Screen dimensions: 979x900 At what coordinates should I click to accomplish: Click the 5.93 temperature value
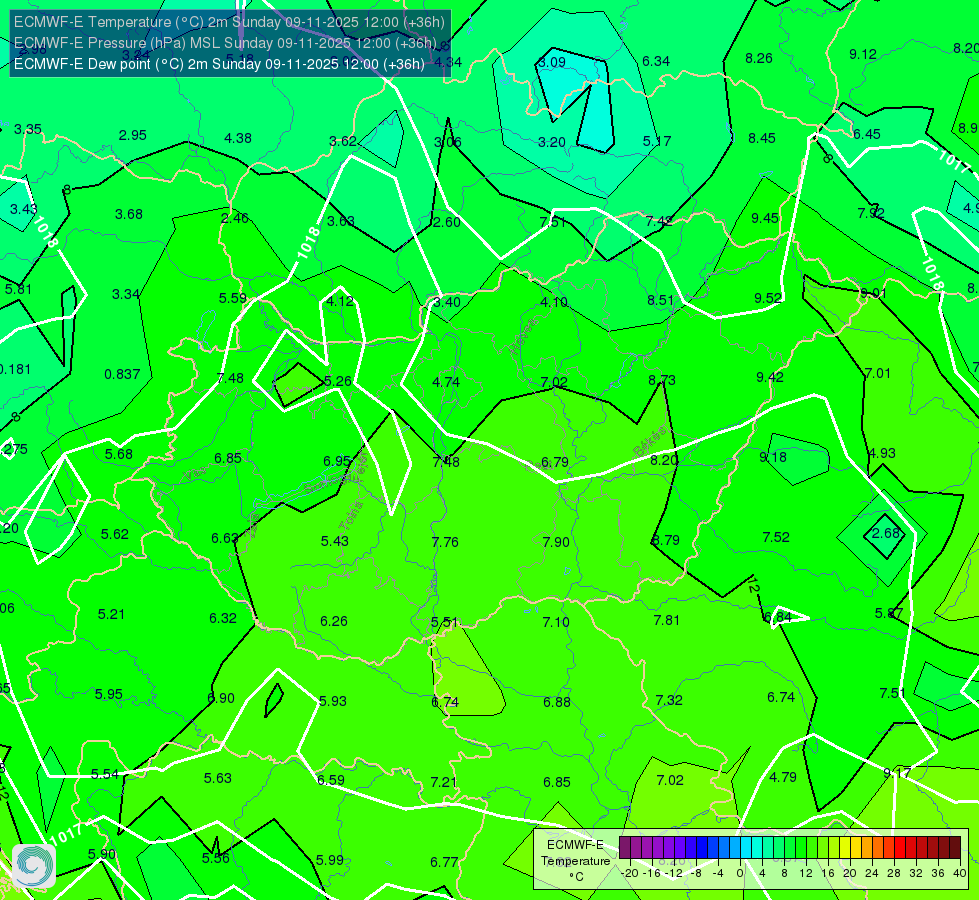pyautogui.click(x=333, y=701)
